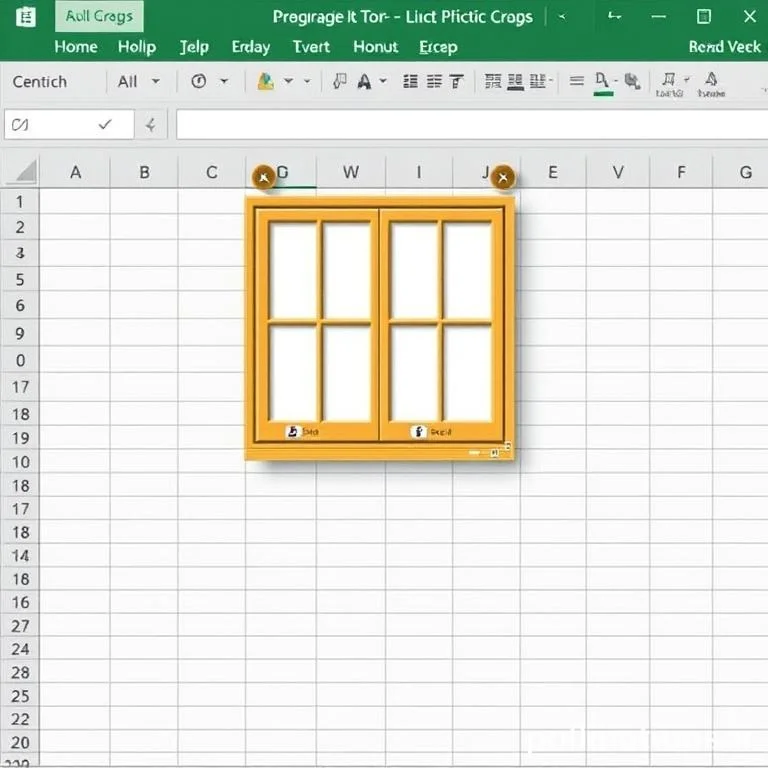The width and height of the screenshot is (768, 768).
Task: Click the right pane label icon in window picture
Action: (419, 431)
